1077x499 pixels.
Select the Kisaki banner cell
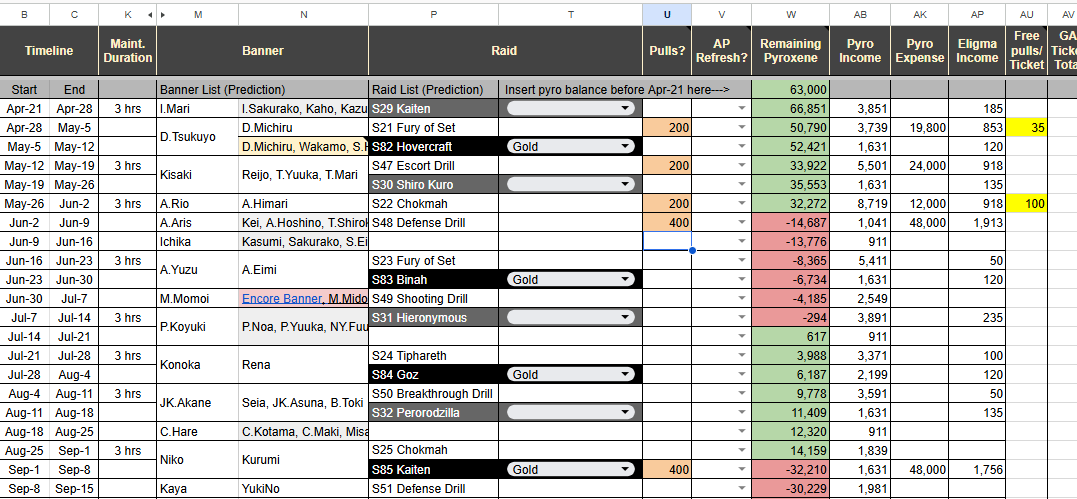[x=198, y=175]
